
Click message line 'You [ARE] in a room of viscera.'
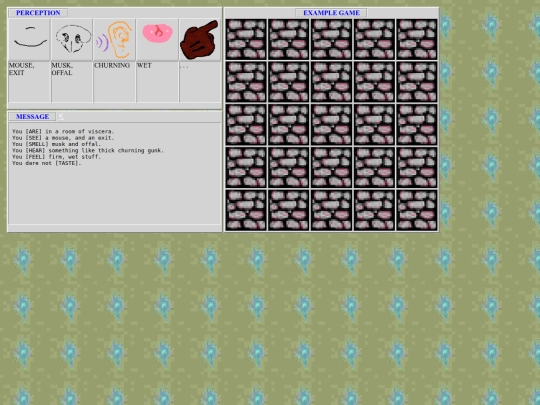pyautogui.click(x=63, y=131)
